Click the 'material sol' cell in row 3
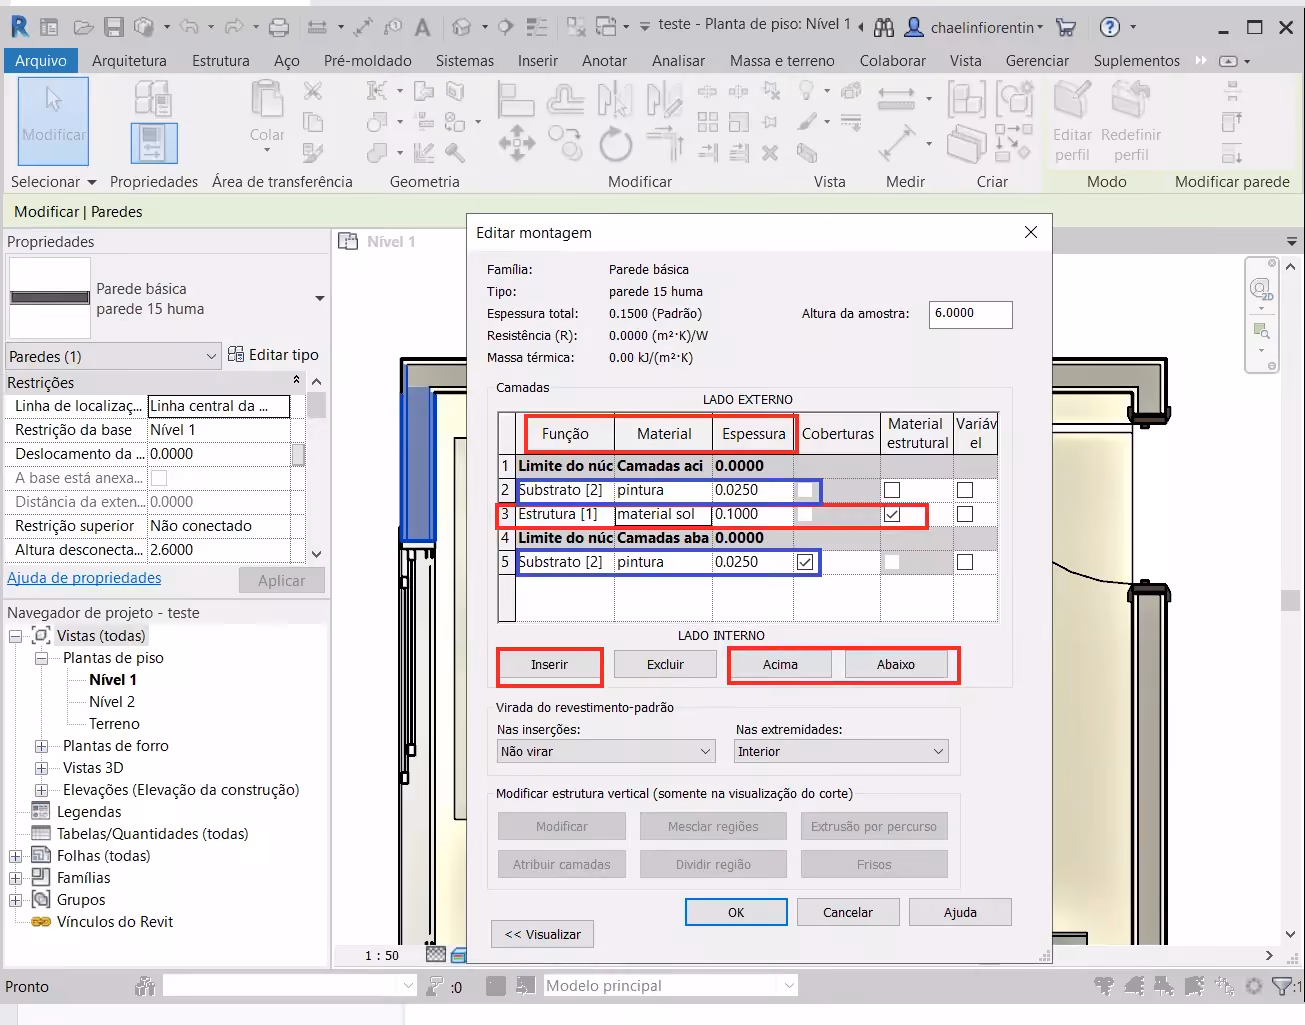The width and height of the screenshot is (1305, 1025). click(663, 514)
